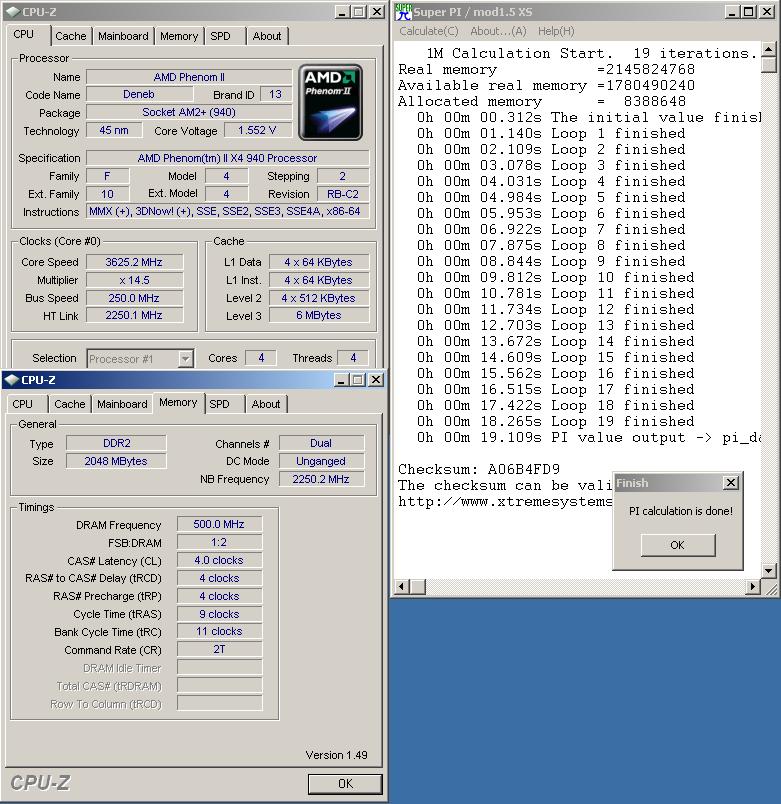Click the lower CPU-Z window title icon
The image size is (781, 804).
pyautogui.click(x=11, y=380)
